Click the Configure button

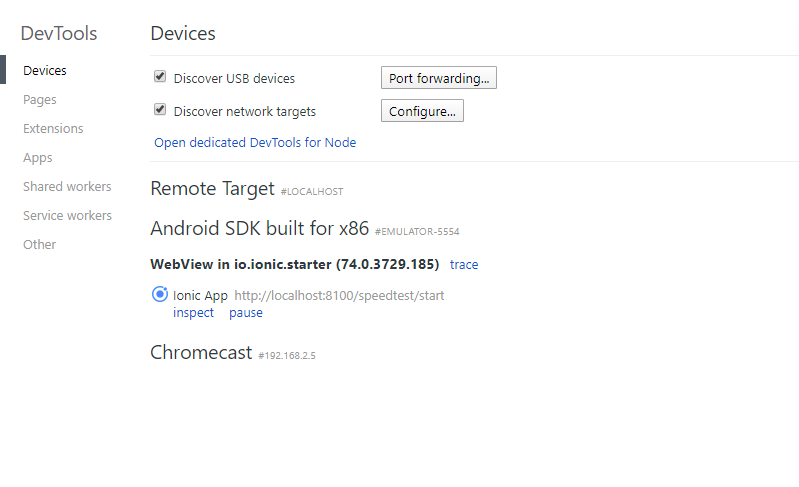(422, 111)
